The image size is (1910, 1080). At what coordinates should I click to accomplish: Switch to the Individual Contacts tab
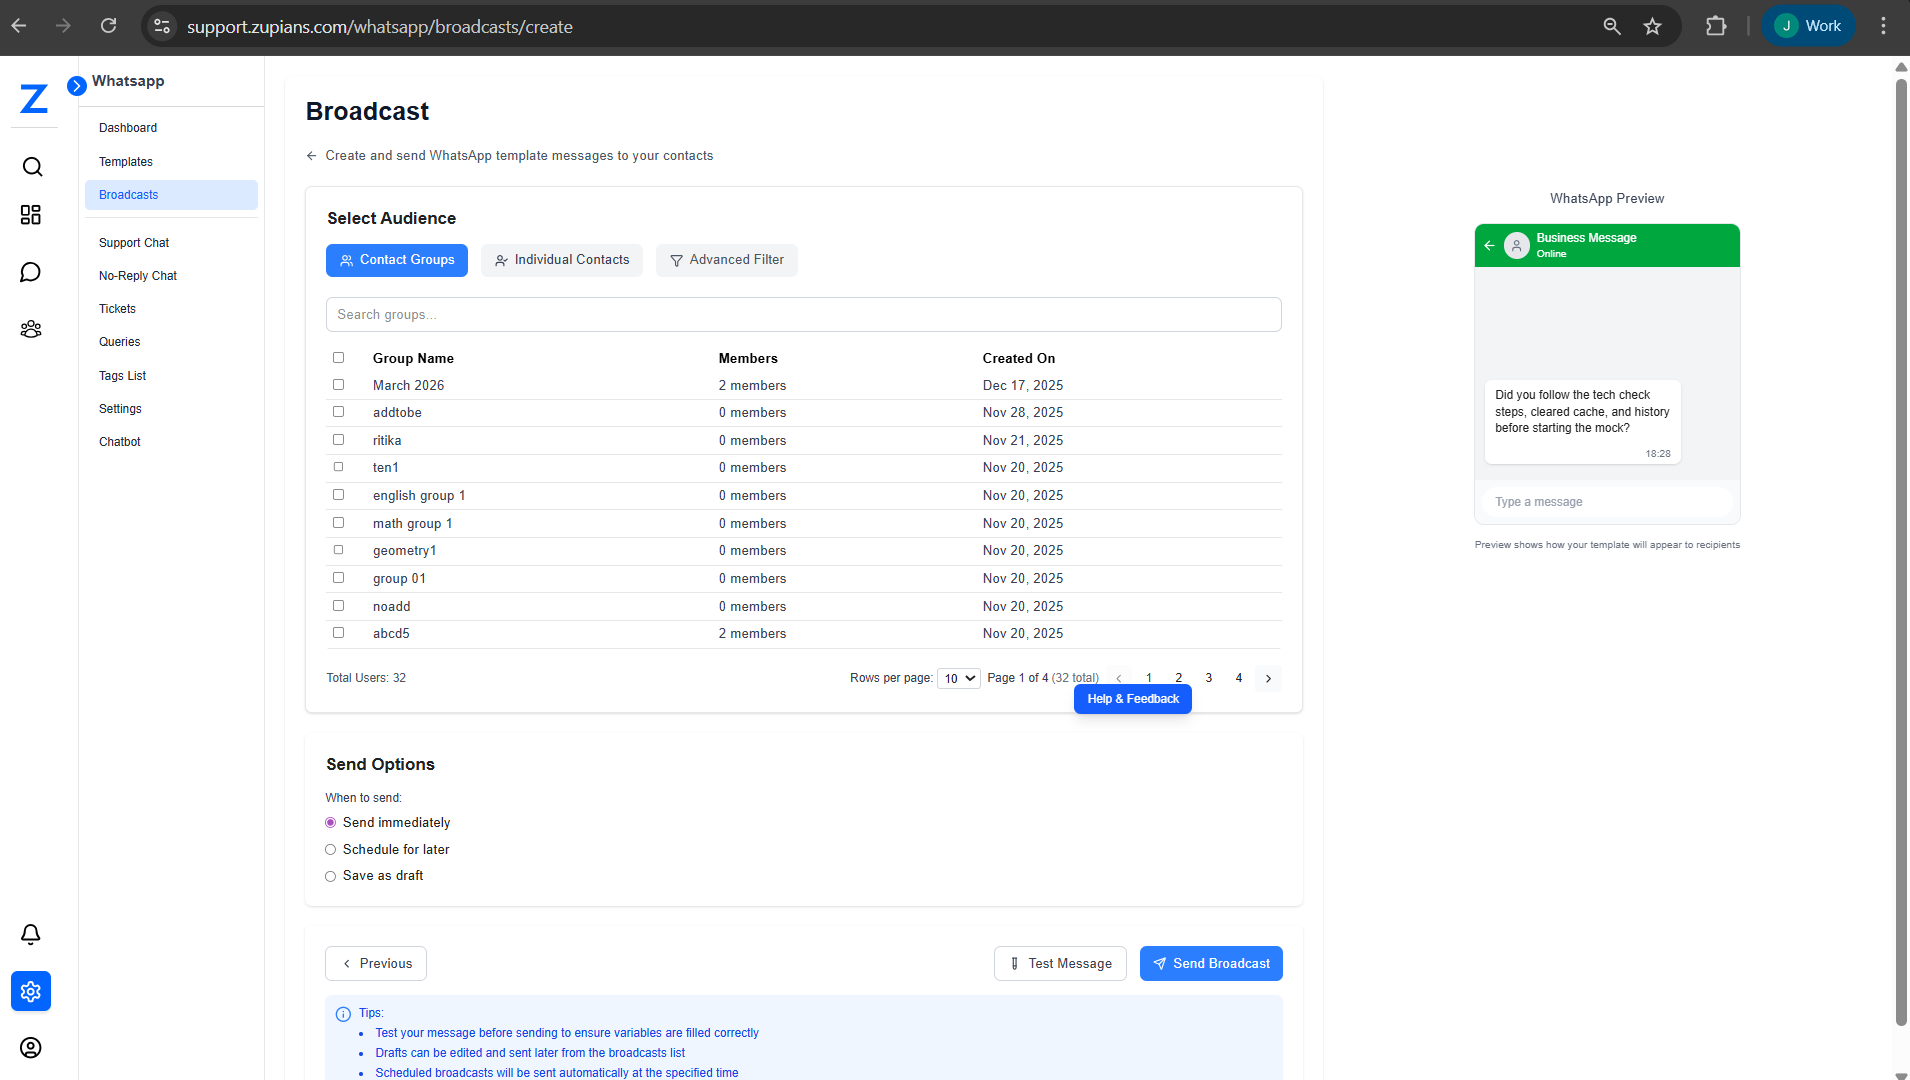[562, 260]
